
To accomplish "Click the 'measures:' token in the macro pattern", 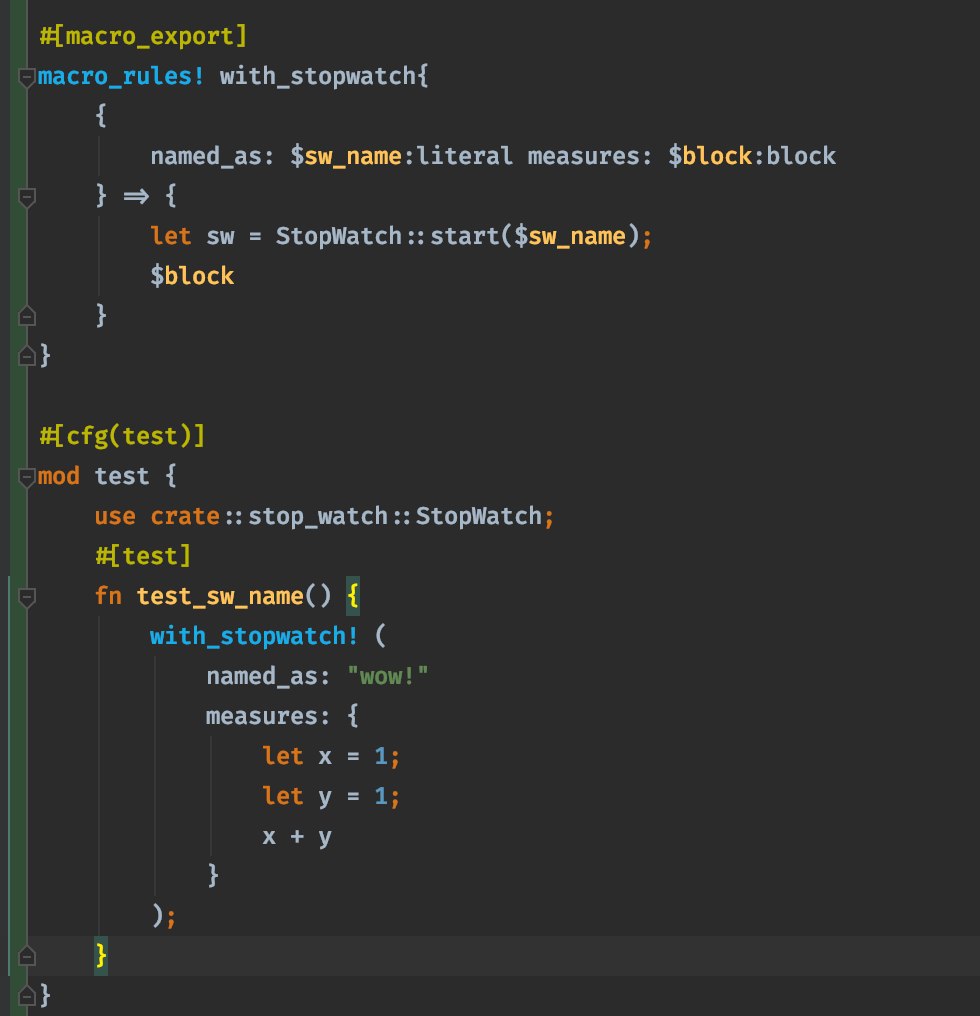I will pyautogui.click(x=589, y=156).
